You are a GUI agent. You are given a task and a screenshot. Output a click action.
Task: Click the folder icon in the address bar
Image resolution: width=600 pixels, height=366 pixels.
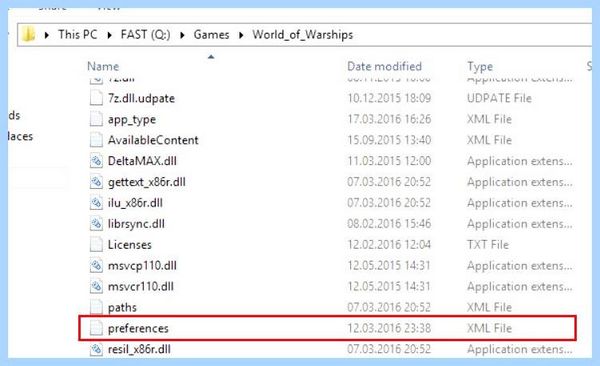[29, 35]
